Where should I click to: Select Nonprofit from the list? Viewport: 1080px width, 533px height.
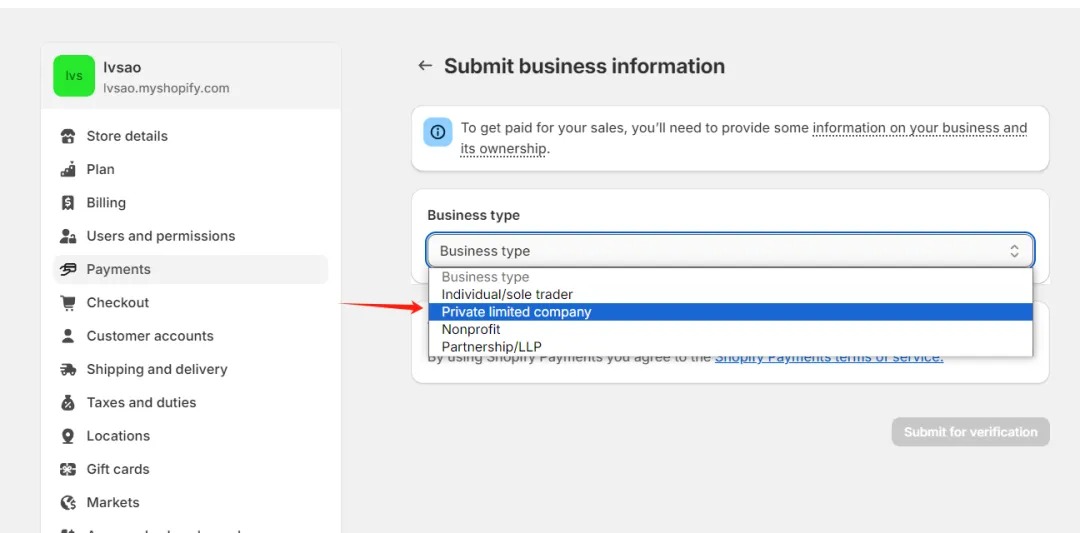point(471,329)
